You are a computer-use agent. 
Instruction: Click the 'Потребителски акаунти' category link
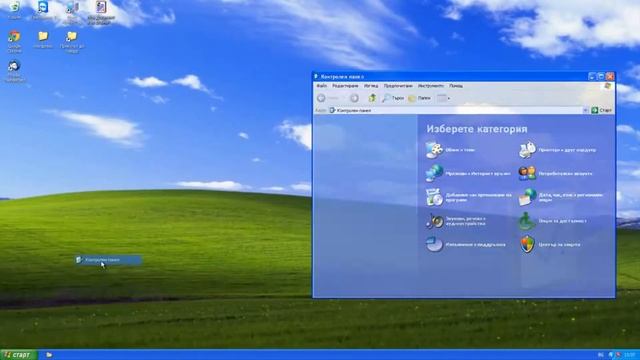point(565,173)
